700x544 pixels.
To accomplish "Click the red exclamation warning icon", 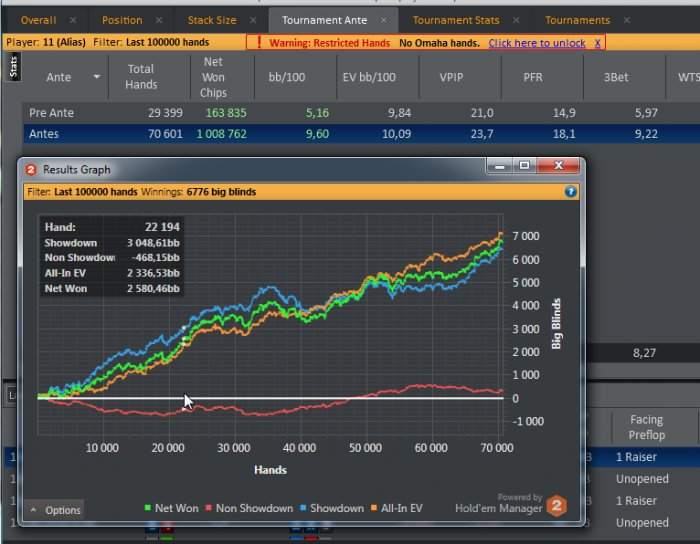I will 259,42.
